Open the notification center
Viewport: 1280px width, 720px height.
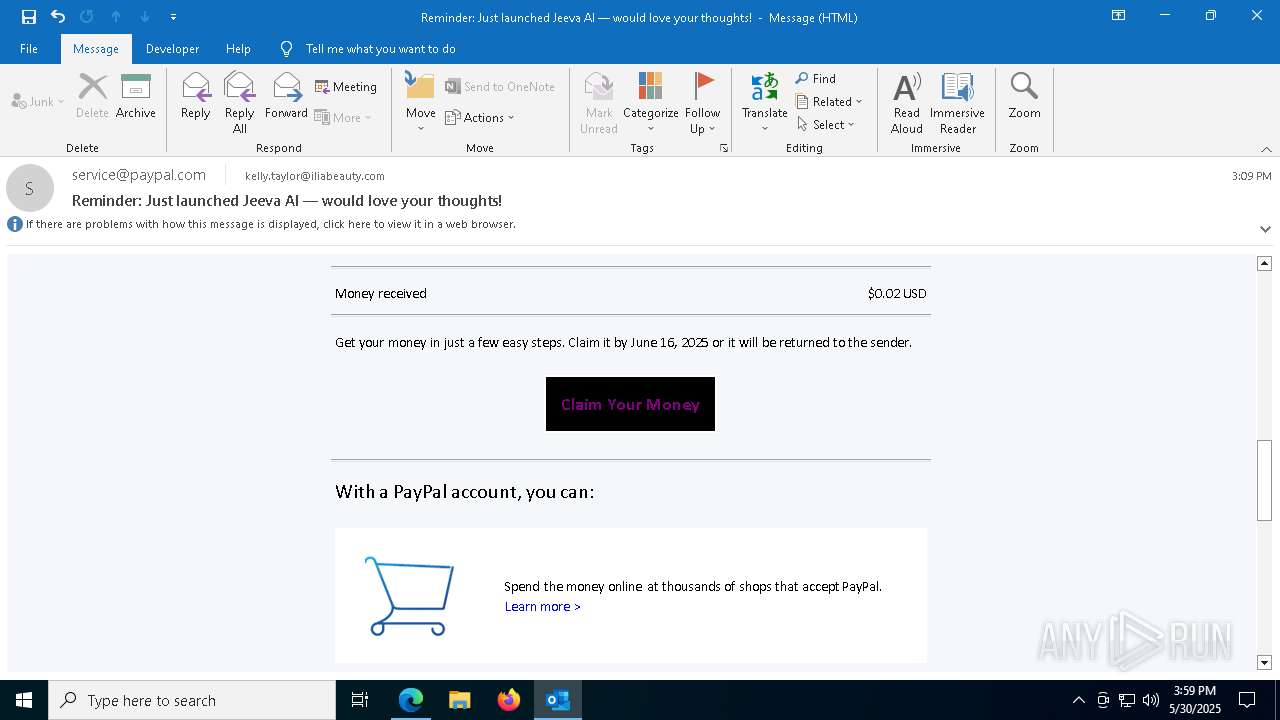(x=1247, y=700)
